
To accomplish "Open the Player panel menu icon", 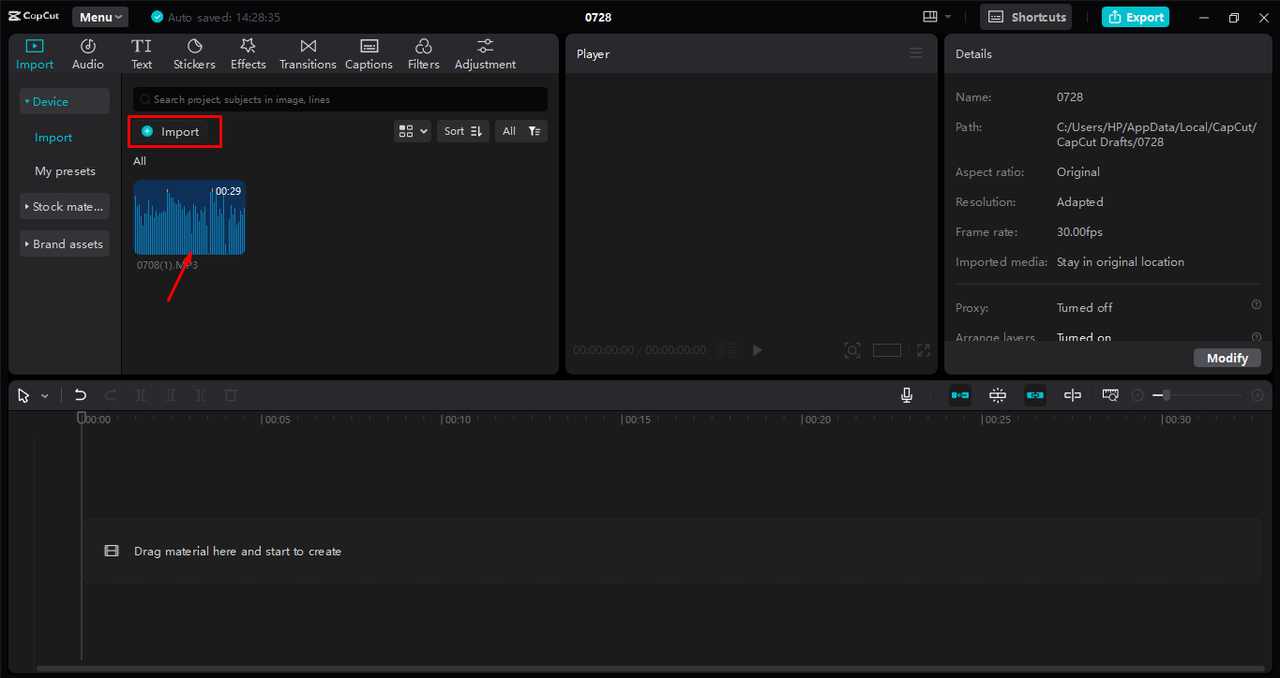I will 916,53.
